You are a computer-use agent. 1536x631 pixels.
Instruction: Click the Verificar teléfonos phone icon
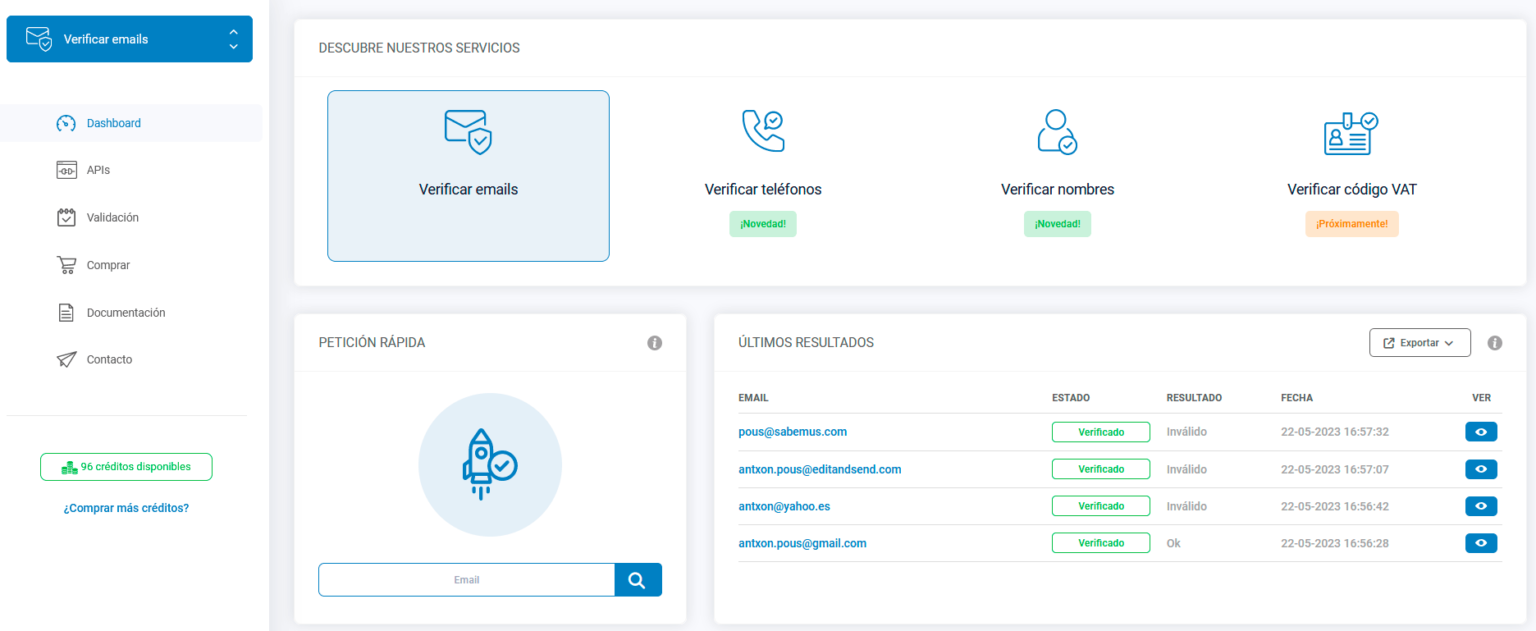[763, 131]
